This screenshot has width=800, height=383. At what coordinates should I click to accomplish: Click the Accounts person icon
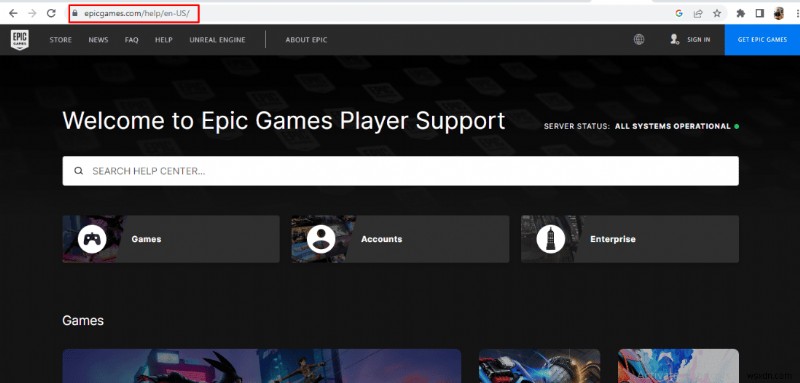[321, 239]
